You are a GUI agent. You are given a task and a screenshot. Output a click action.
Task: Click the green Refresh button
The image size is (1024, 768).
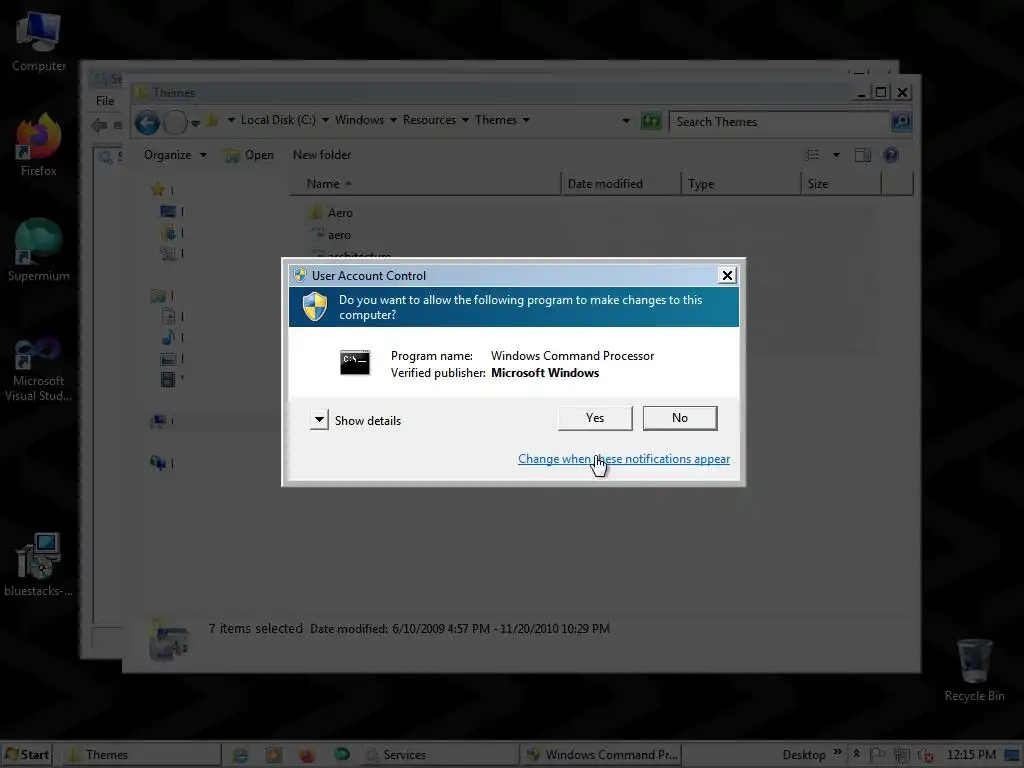651,121
